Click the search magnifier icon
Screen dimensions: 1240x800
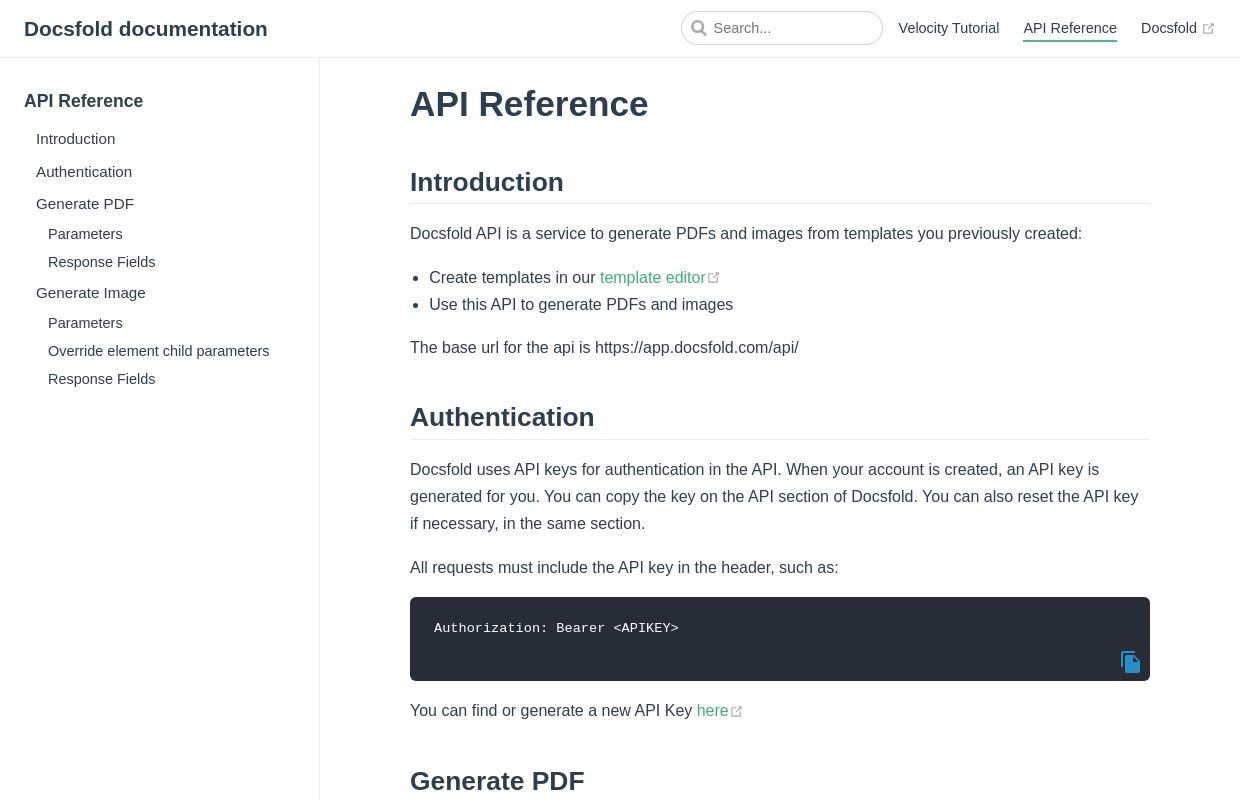[x=699, y=28]
